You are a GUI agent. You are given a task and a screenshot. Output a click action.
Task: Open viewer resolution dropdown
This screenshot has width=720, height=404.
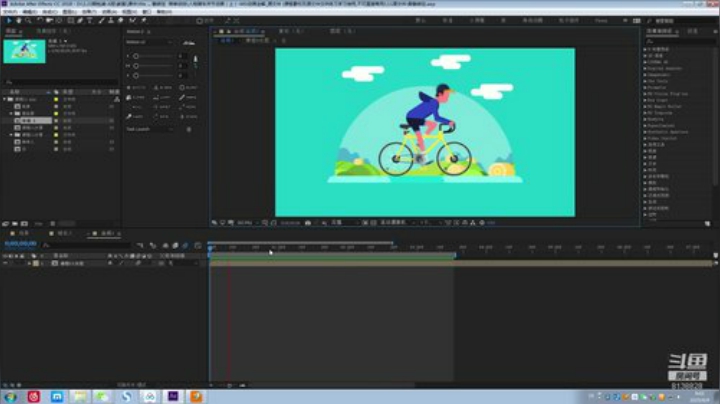point(344,223)
